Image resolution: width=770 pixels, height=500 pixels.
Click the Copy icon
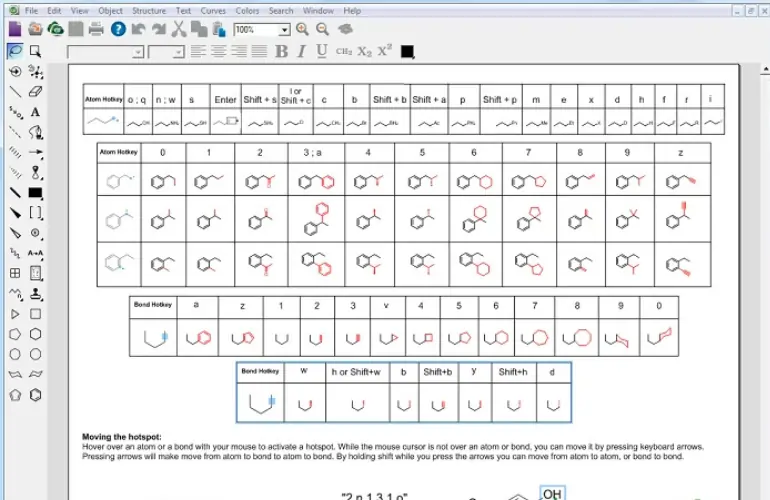pyautogui.click(x=199, y=29)
